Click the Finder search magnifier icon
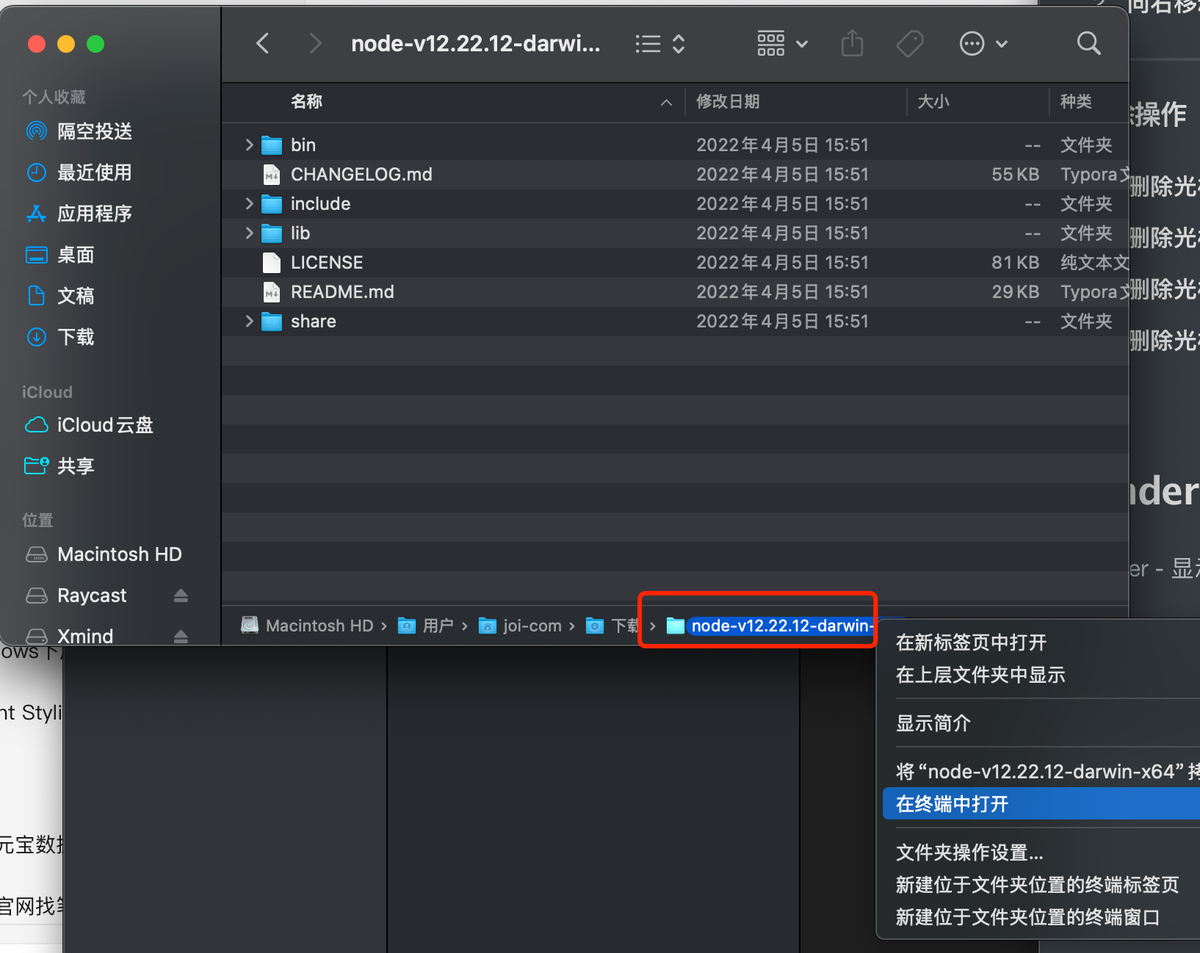This screenshot has width=1200, height=953. (x=1088, y=44)
